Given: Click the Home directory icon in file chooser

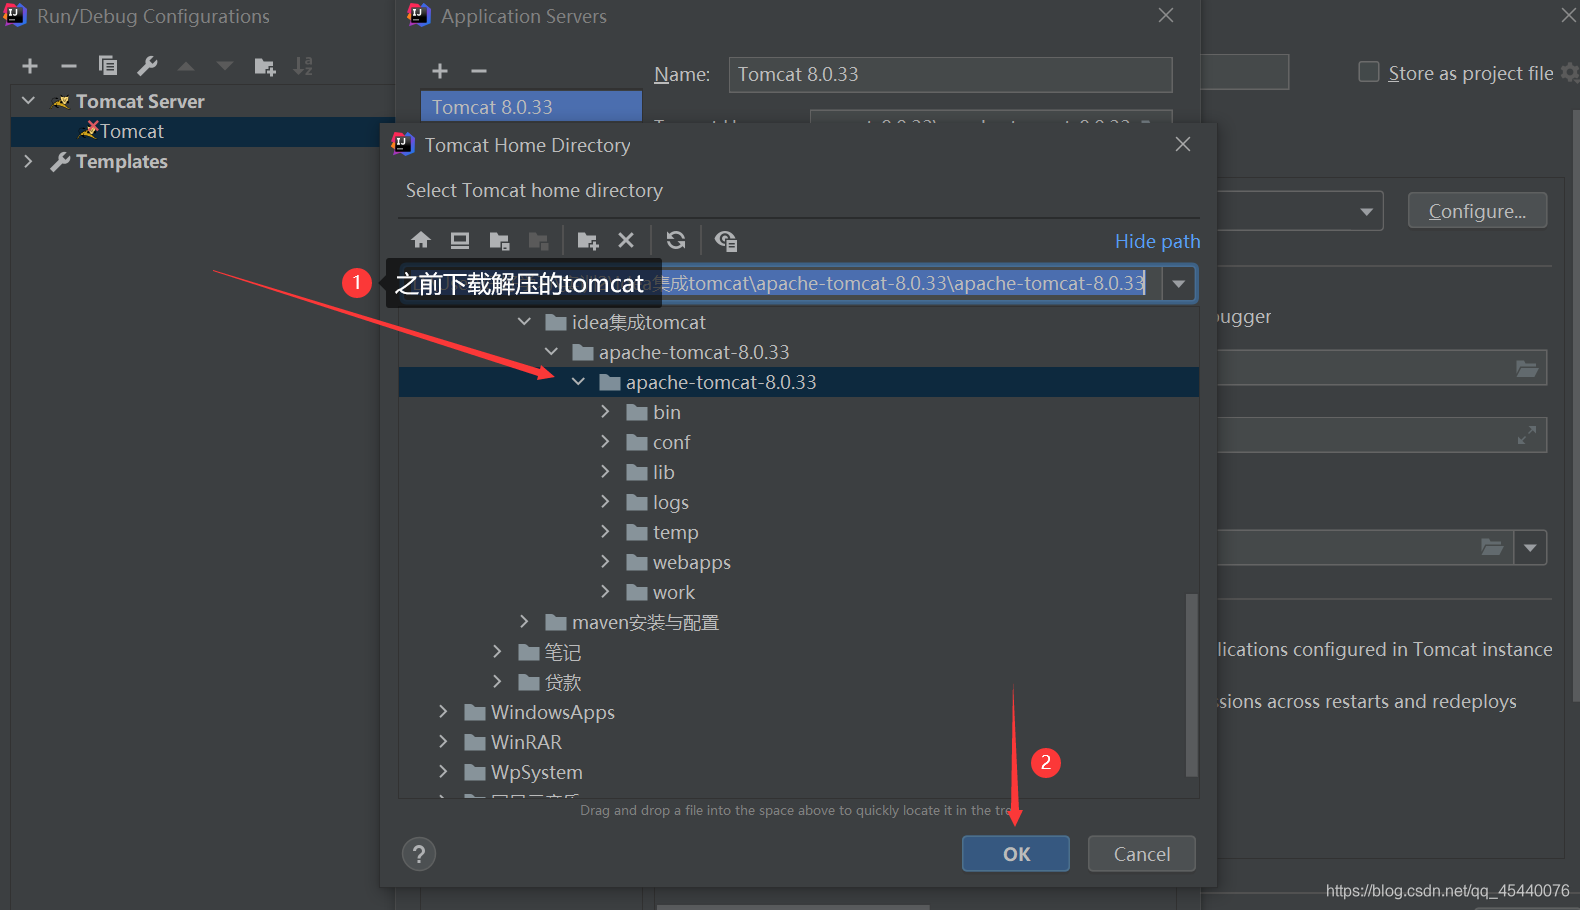Looking at the screenshot, I should click(x=421, y=240).
